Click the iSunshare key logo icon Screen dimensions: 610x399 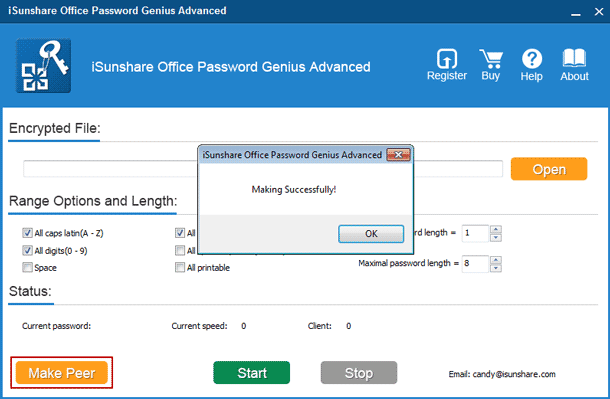coord(43,65)
